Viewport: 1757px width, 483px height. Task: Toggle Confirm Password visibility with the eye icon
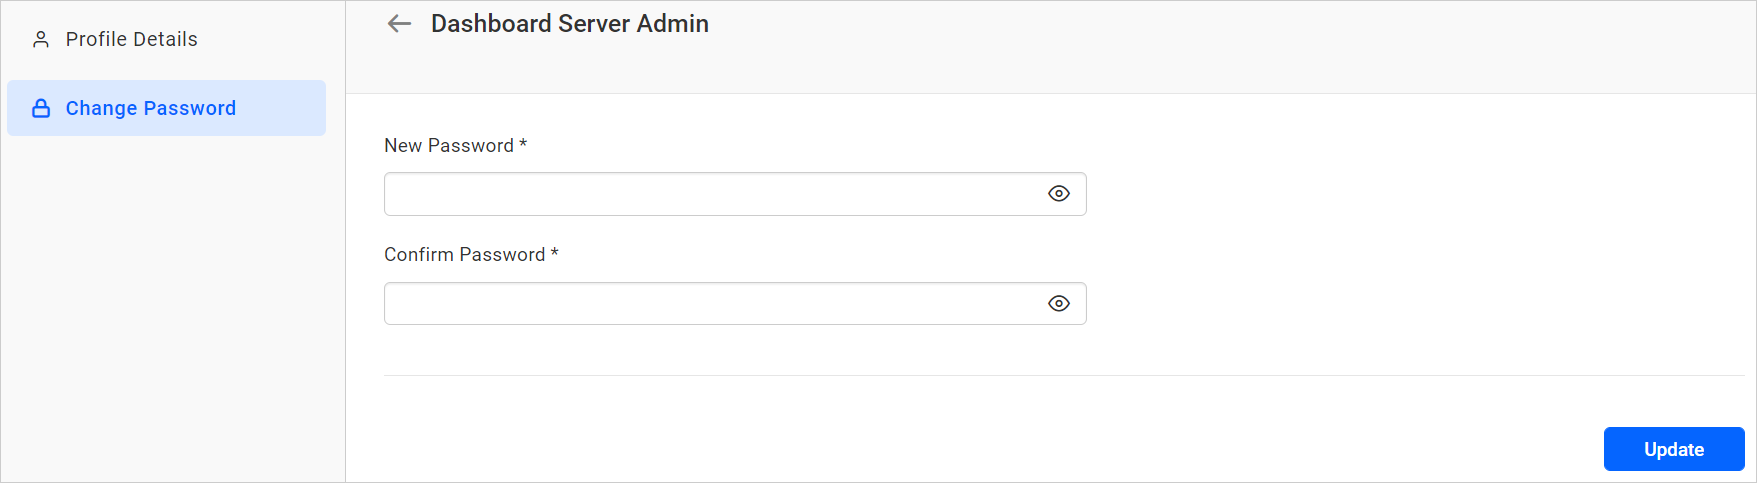coord(1059,303)
